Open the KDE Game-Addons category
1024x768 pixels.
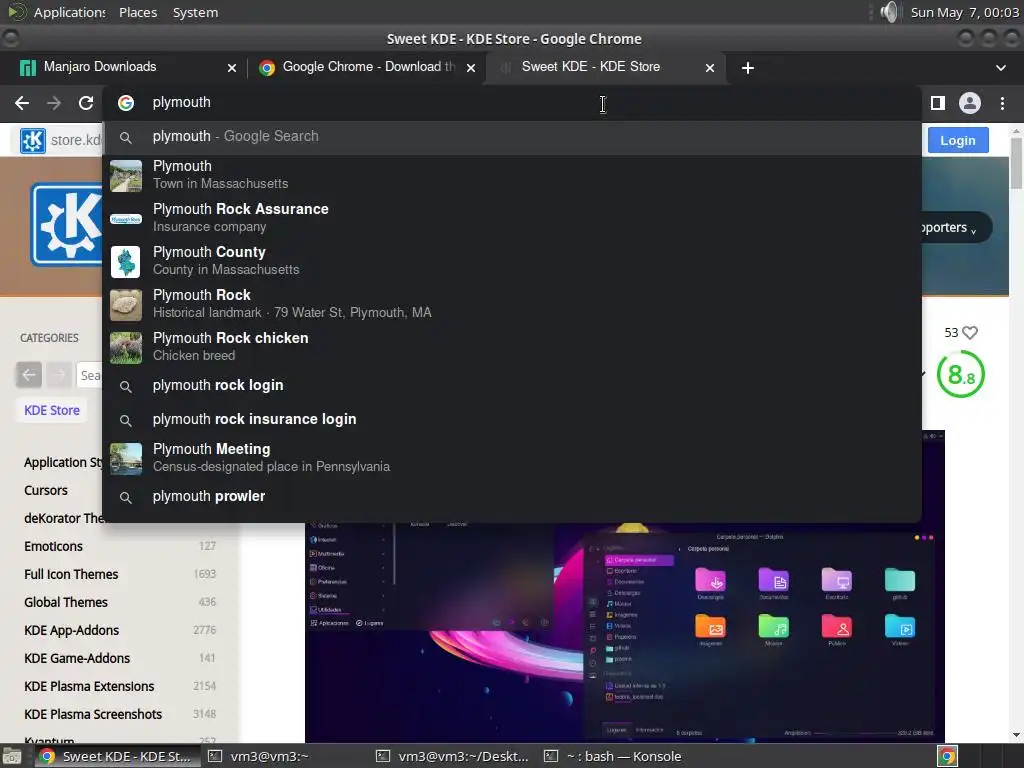pos(77,659)
